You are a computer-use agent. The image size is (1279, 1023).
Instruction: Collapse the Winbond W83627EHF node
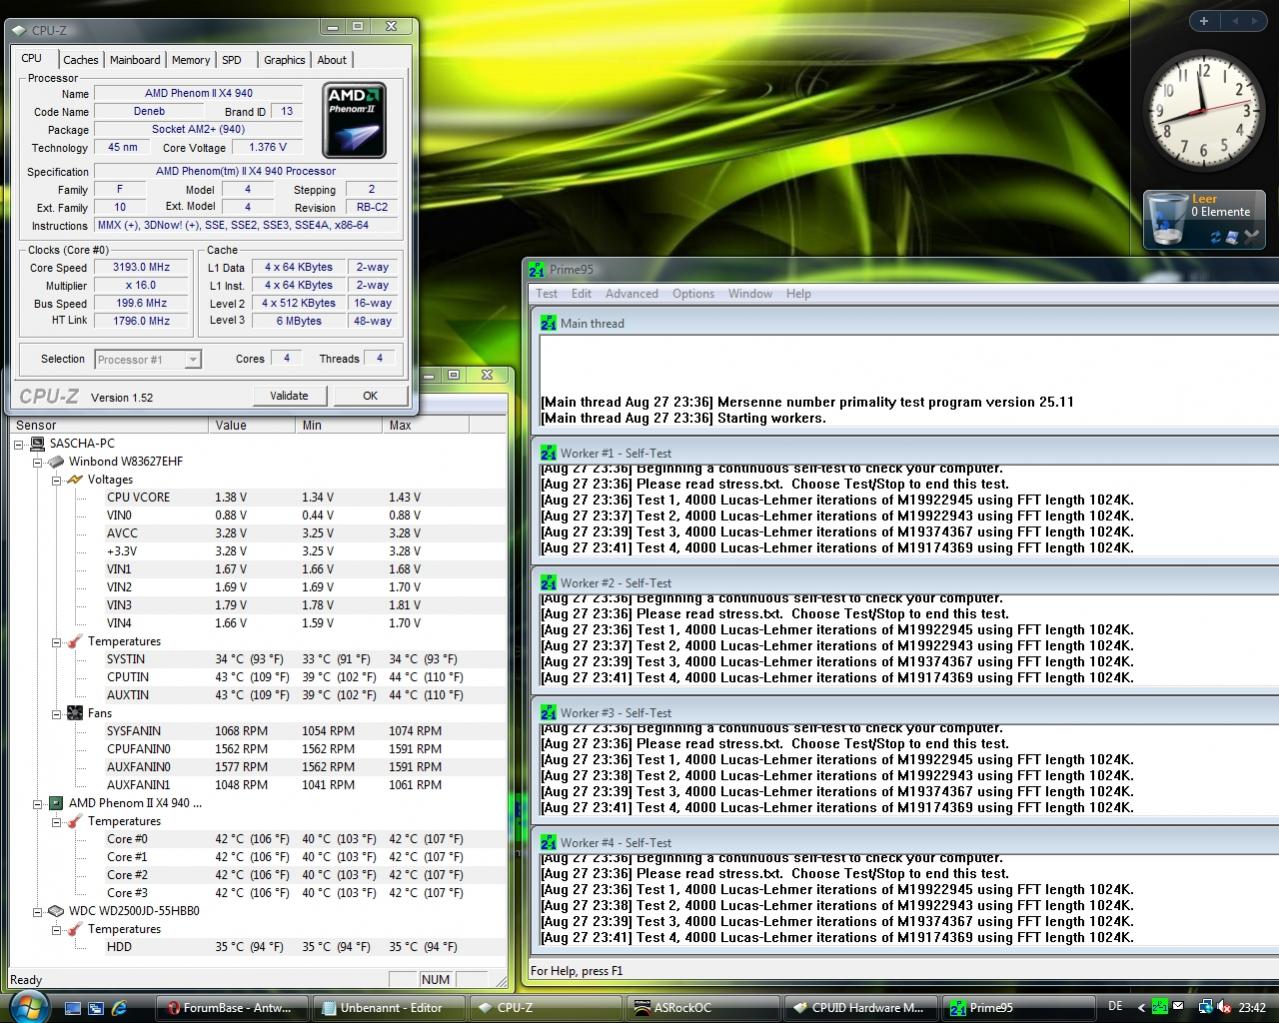coord(37,462)
